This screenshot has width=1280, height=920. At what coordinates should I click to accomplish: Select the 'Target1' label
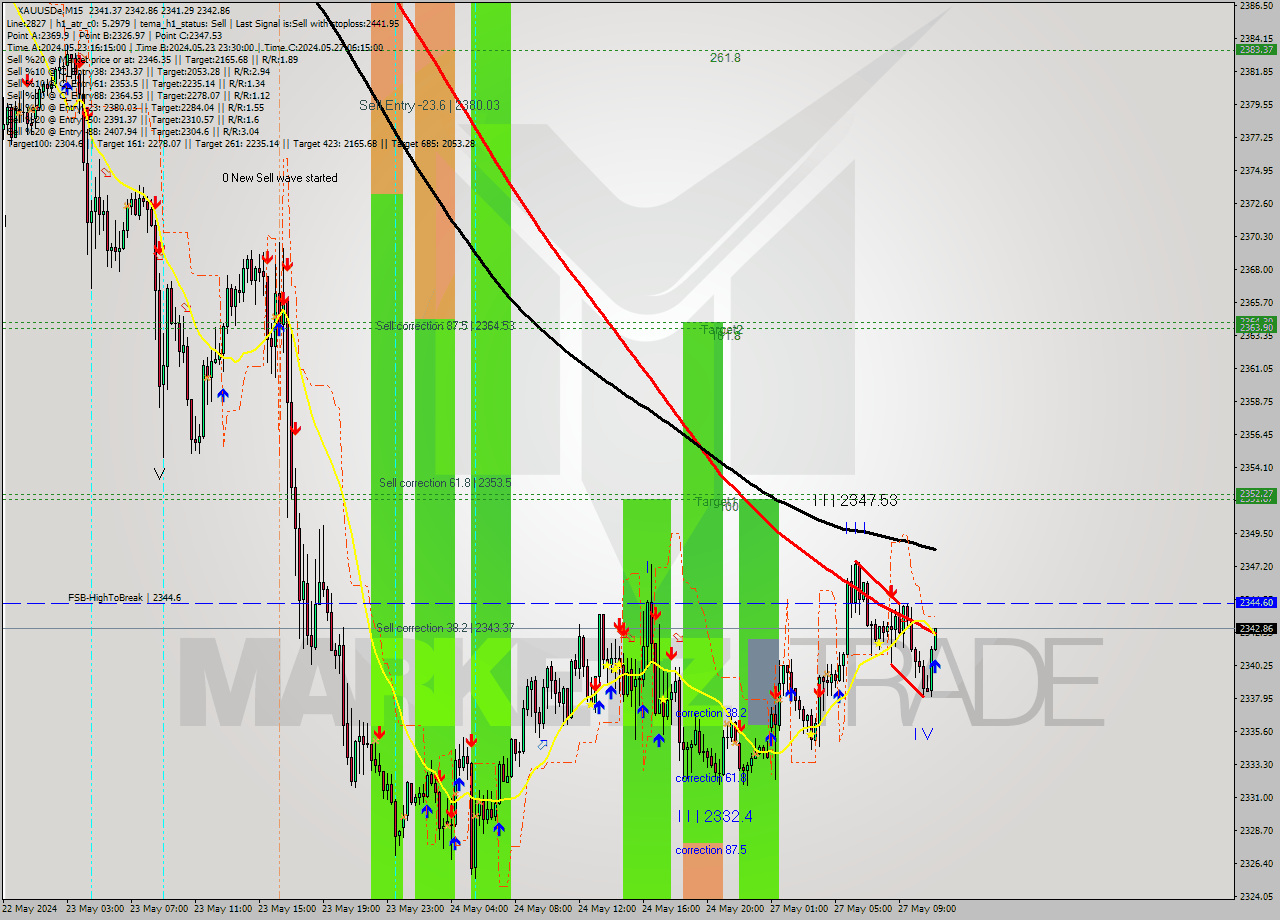[717, 501]
